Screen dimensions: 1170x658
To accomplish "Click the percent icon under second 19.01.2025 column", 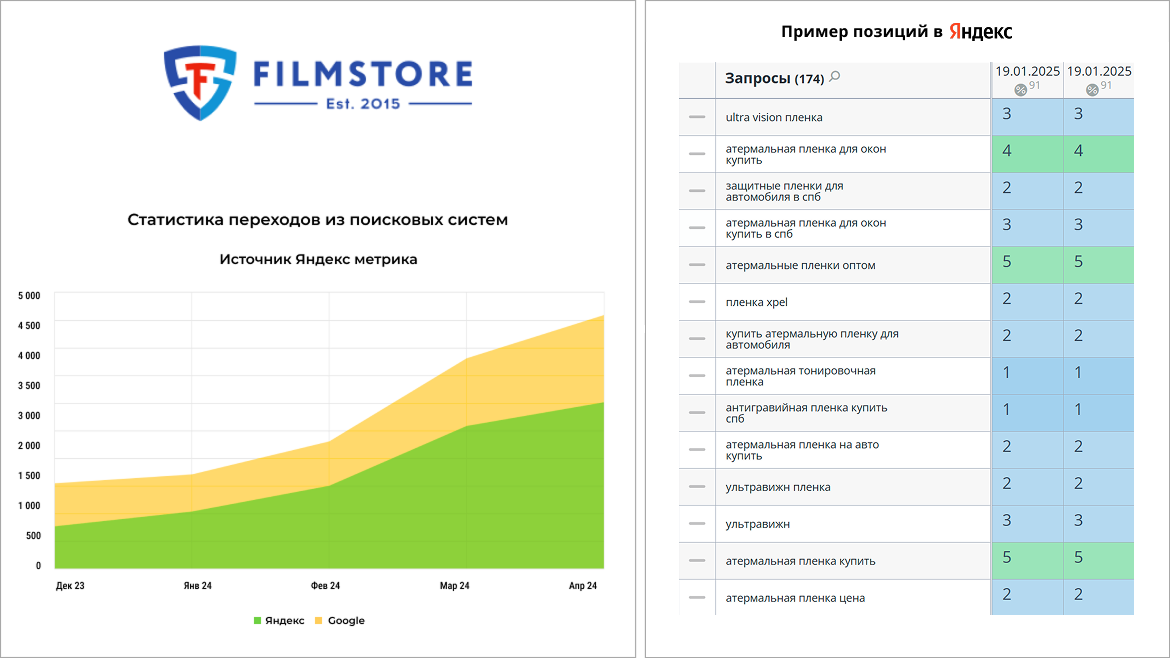I will pyautogui.click(x=1092, y=90).
